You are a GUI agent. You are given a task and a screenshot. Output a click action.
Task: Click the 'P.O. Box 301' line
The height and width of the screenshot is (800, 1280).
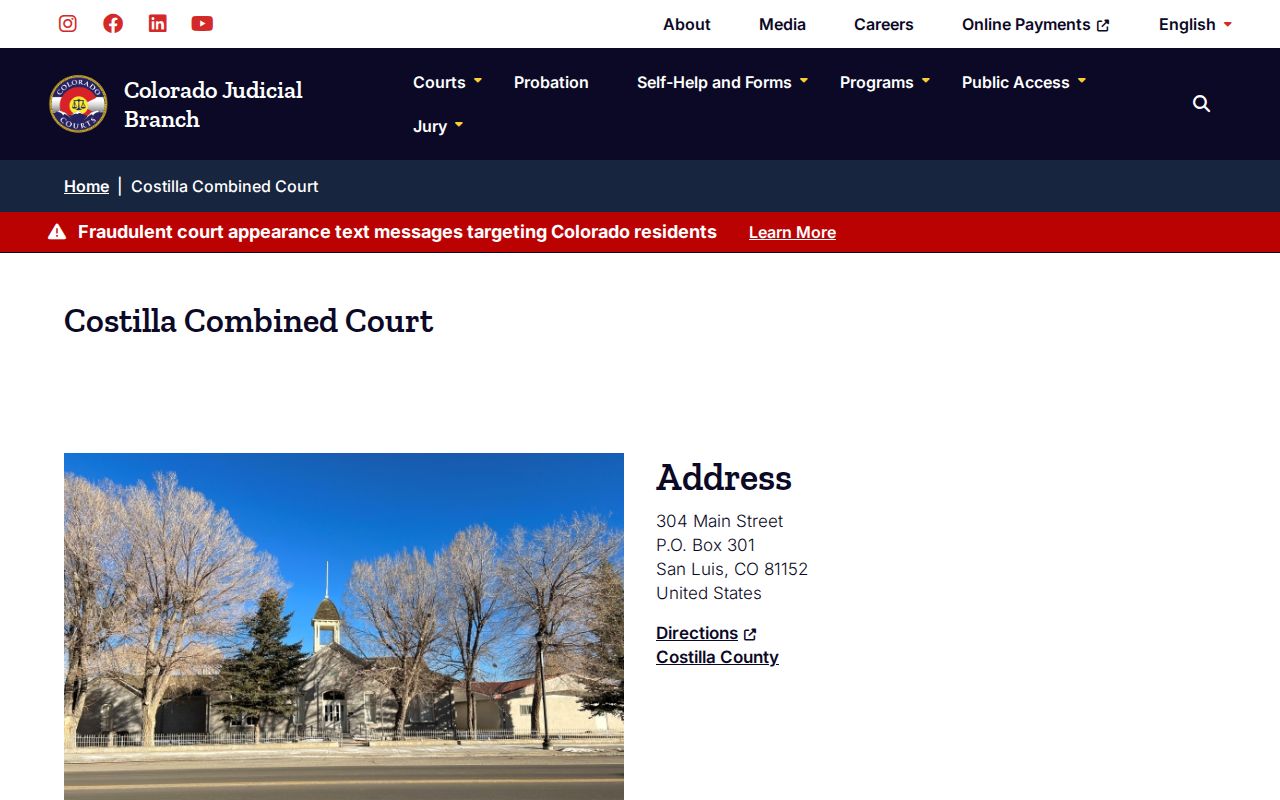706,545
